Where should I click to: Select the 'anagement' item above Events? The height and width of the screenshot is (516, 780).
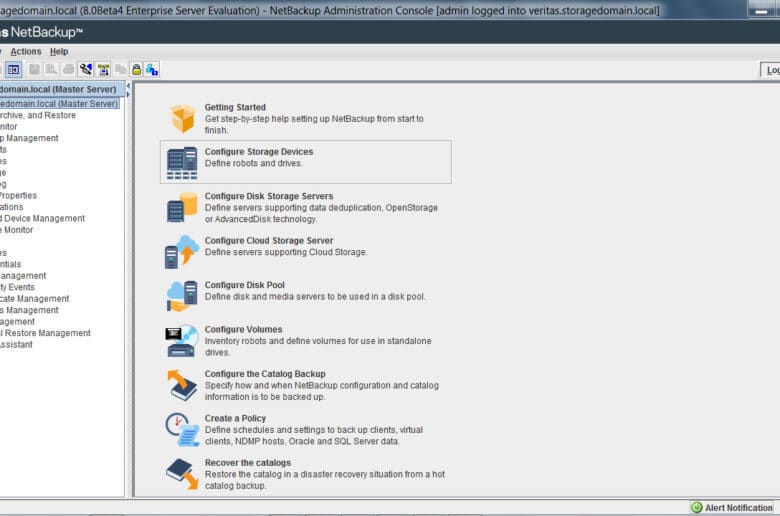23,275
